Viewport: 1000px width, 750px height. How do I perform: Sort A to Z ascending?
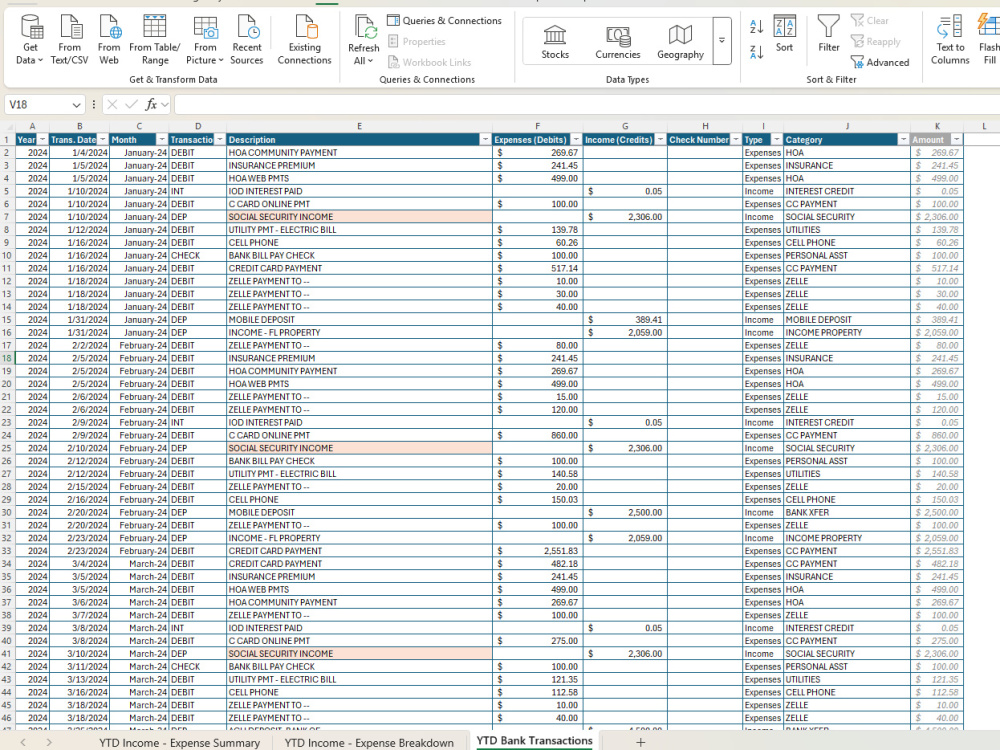756,27
